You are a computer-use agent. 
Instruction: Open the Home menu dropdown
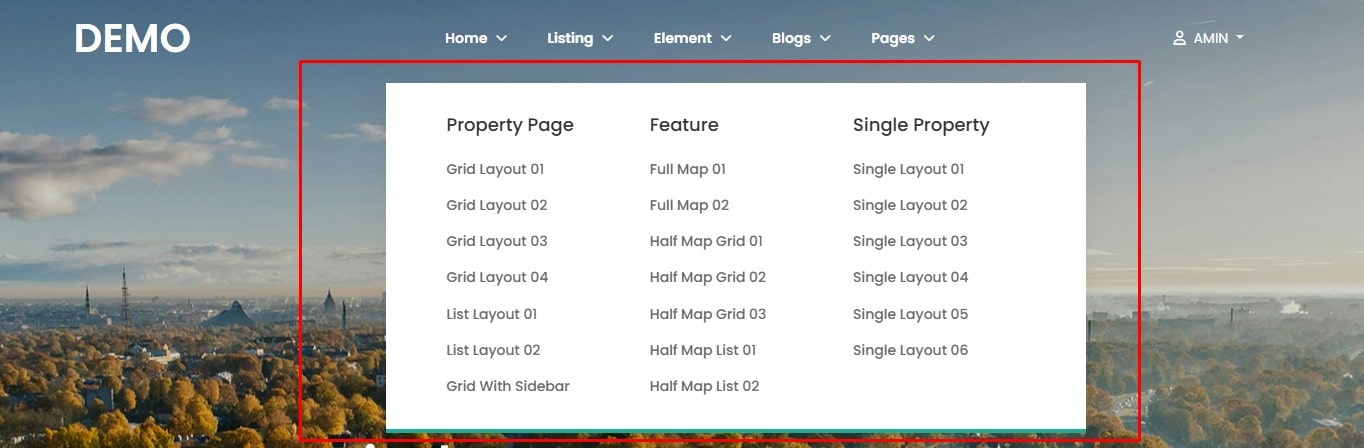tap(475, 38)
